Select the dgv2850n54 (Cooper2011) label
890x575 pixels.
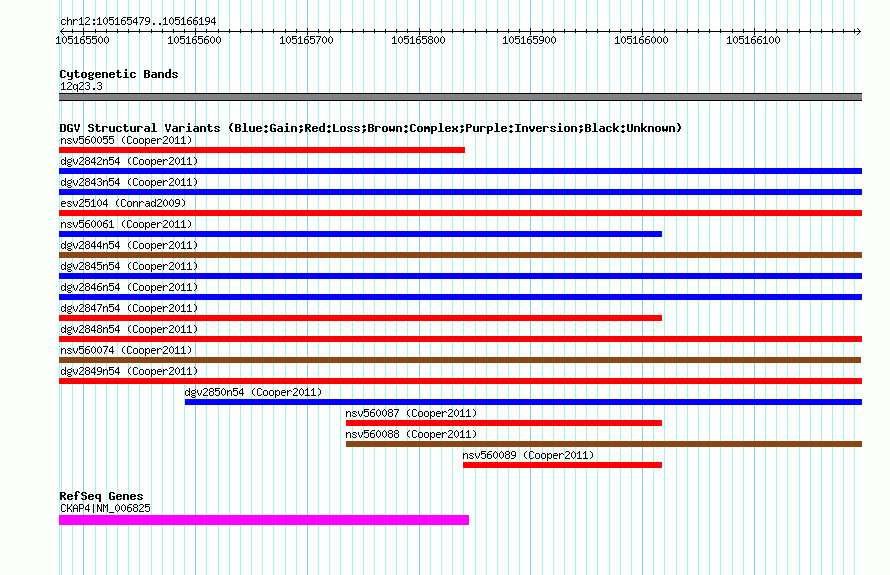253,392
